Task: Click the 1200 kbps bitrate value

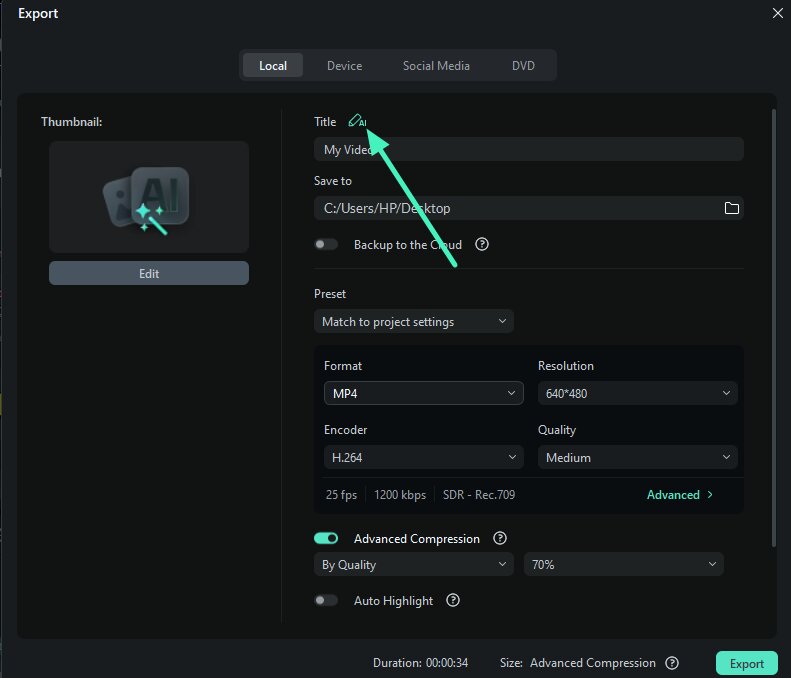Action: pos(400,494)
